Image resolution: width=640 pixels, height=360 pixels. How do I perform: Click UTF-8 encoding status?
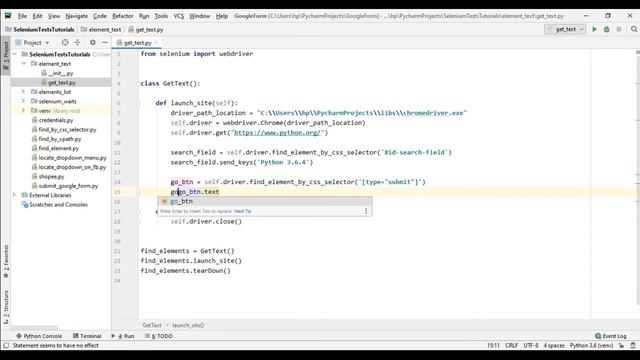[x=531, y=346]
